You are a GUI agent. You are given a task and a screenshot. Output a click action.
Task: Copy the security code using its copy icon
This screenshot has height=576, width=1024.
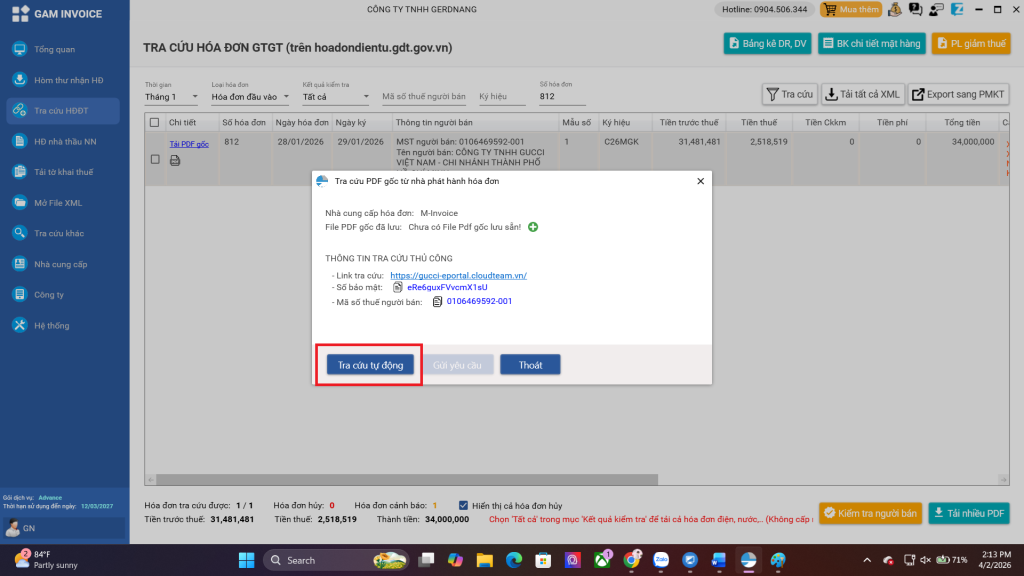click(x=398, y=287)
